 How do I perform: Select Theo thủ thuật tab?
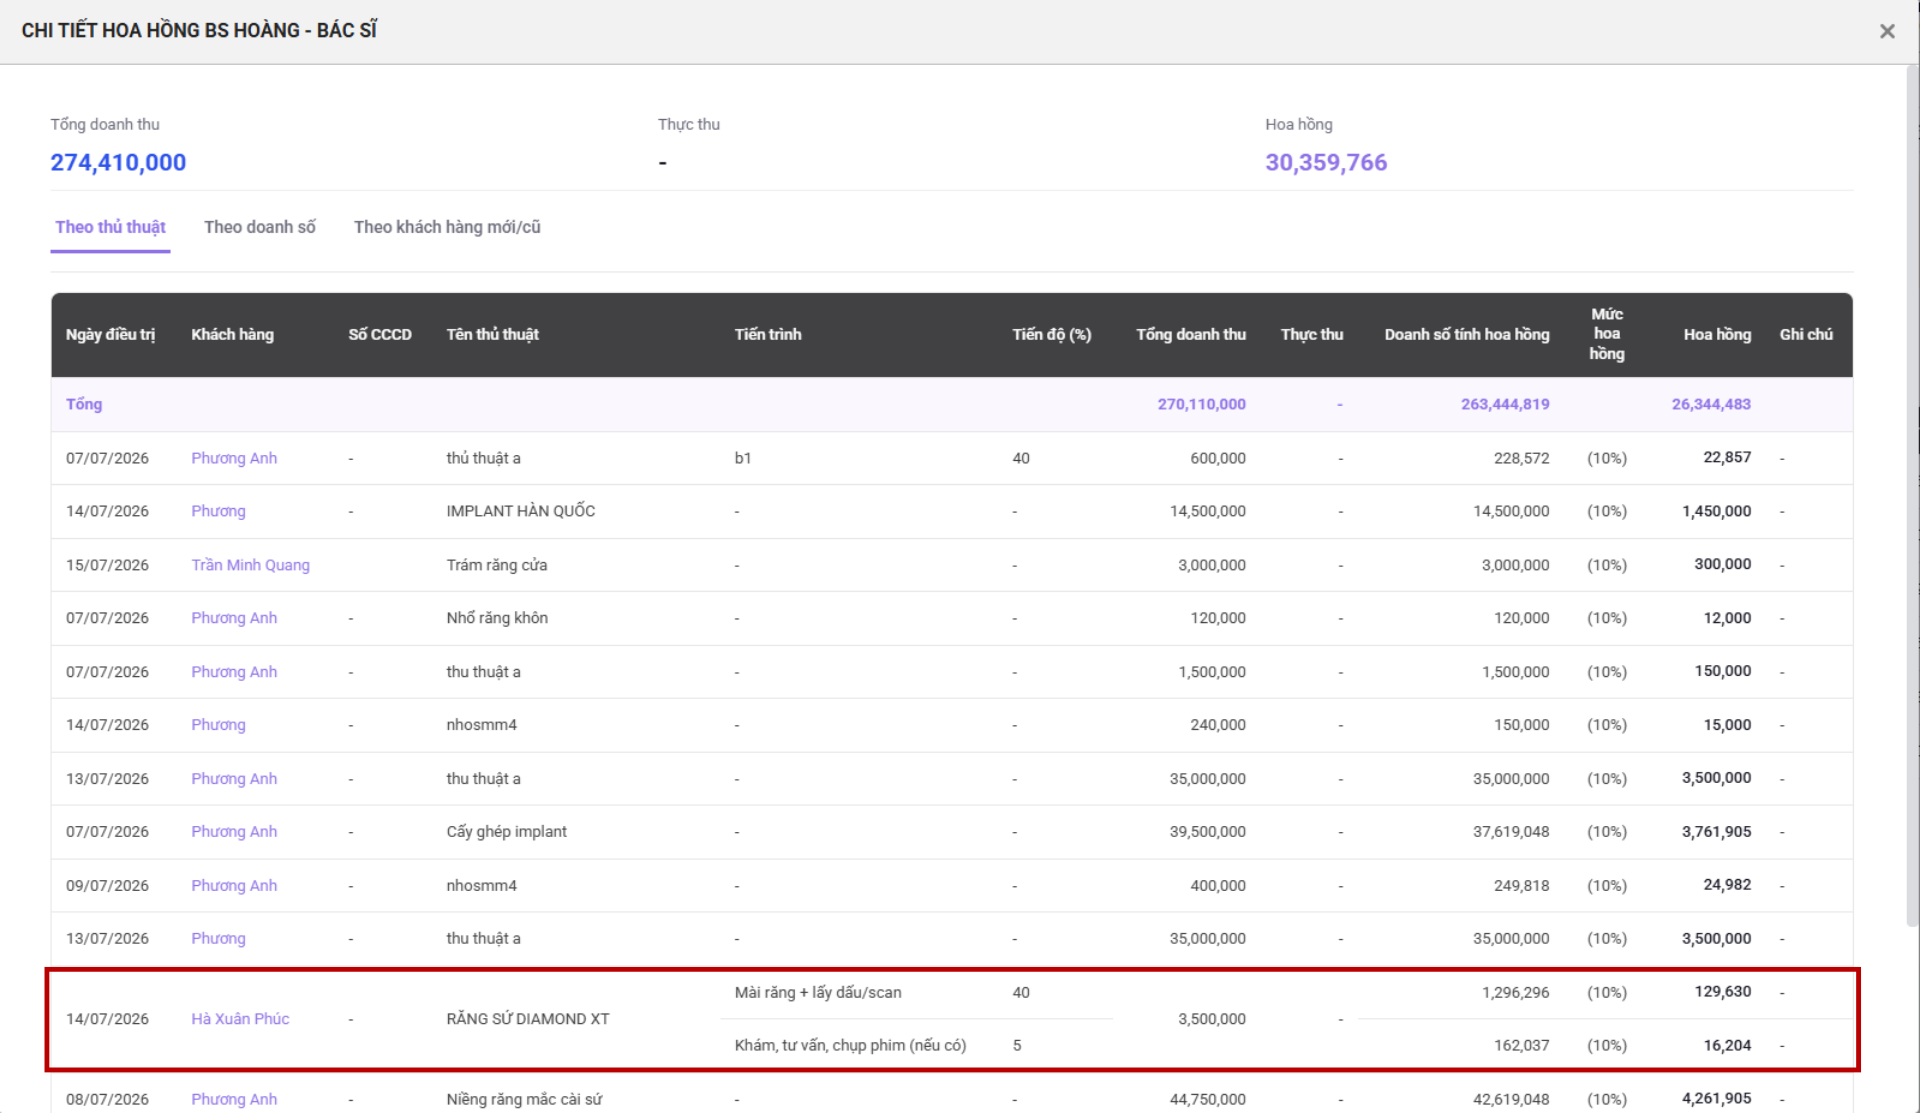110,227
